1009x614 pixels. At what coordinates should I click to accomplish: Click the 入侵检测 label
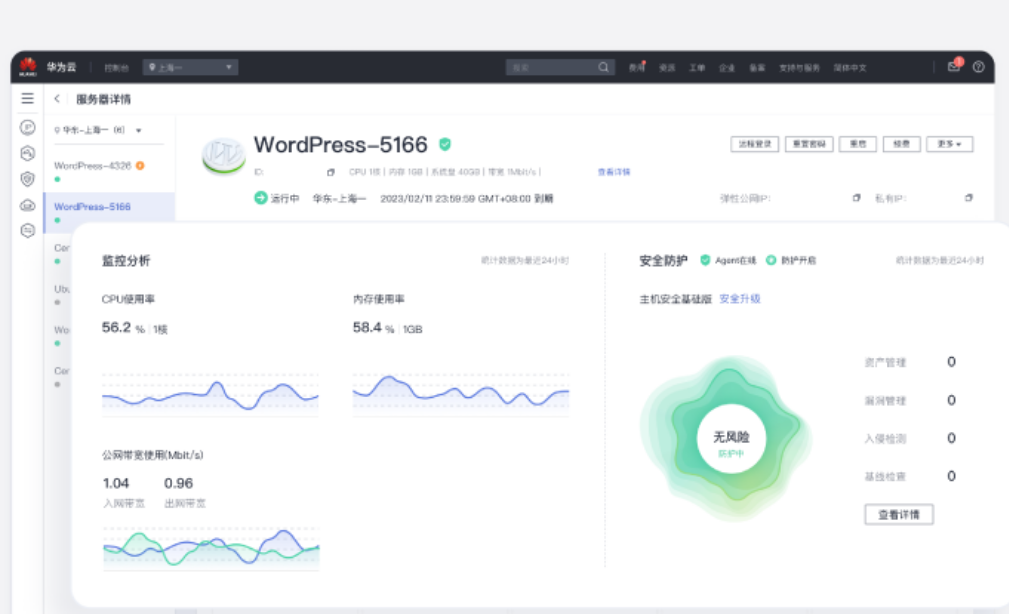(x=885, y=438)
